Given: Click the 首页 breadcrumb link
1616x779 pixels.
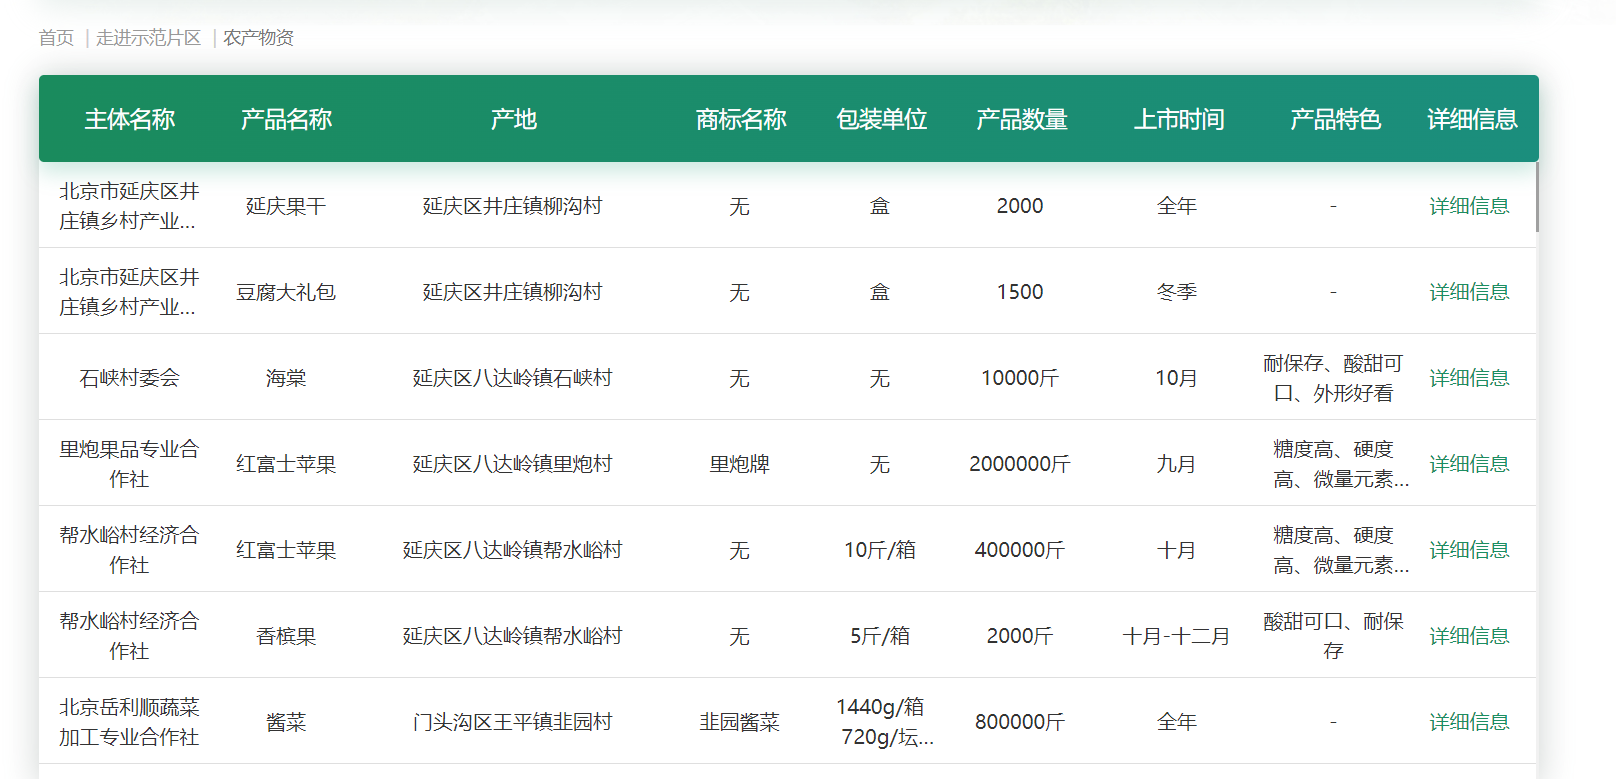Looking at the screenshot, I should coord(56,38).
